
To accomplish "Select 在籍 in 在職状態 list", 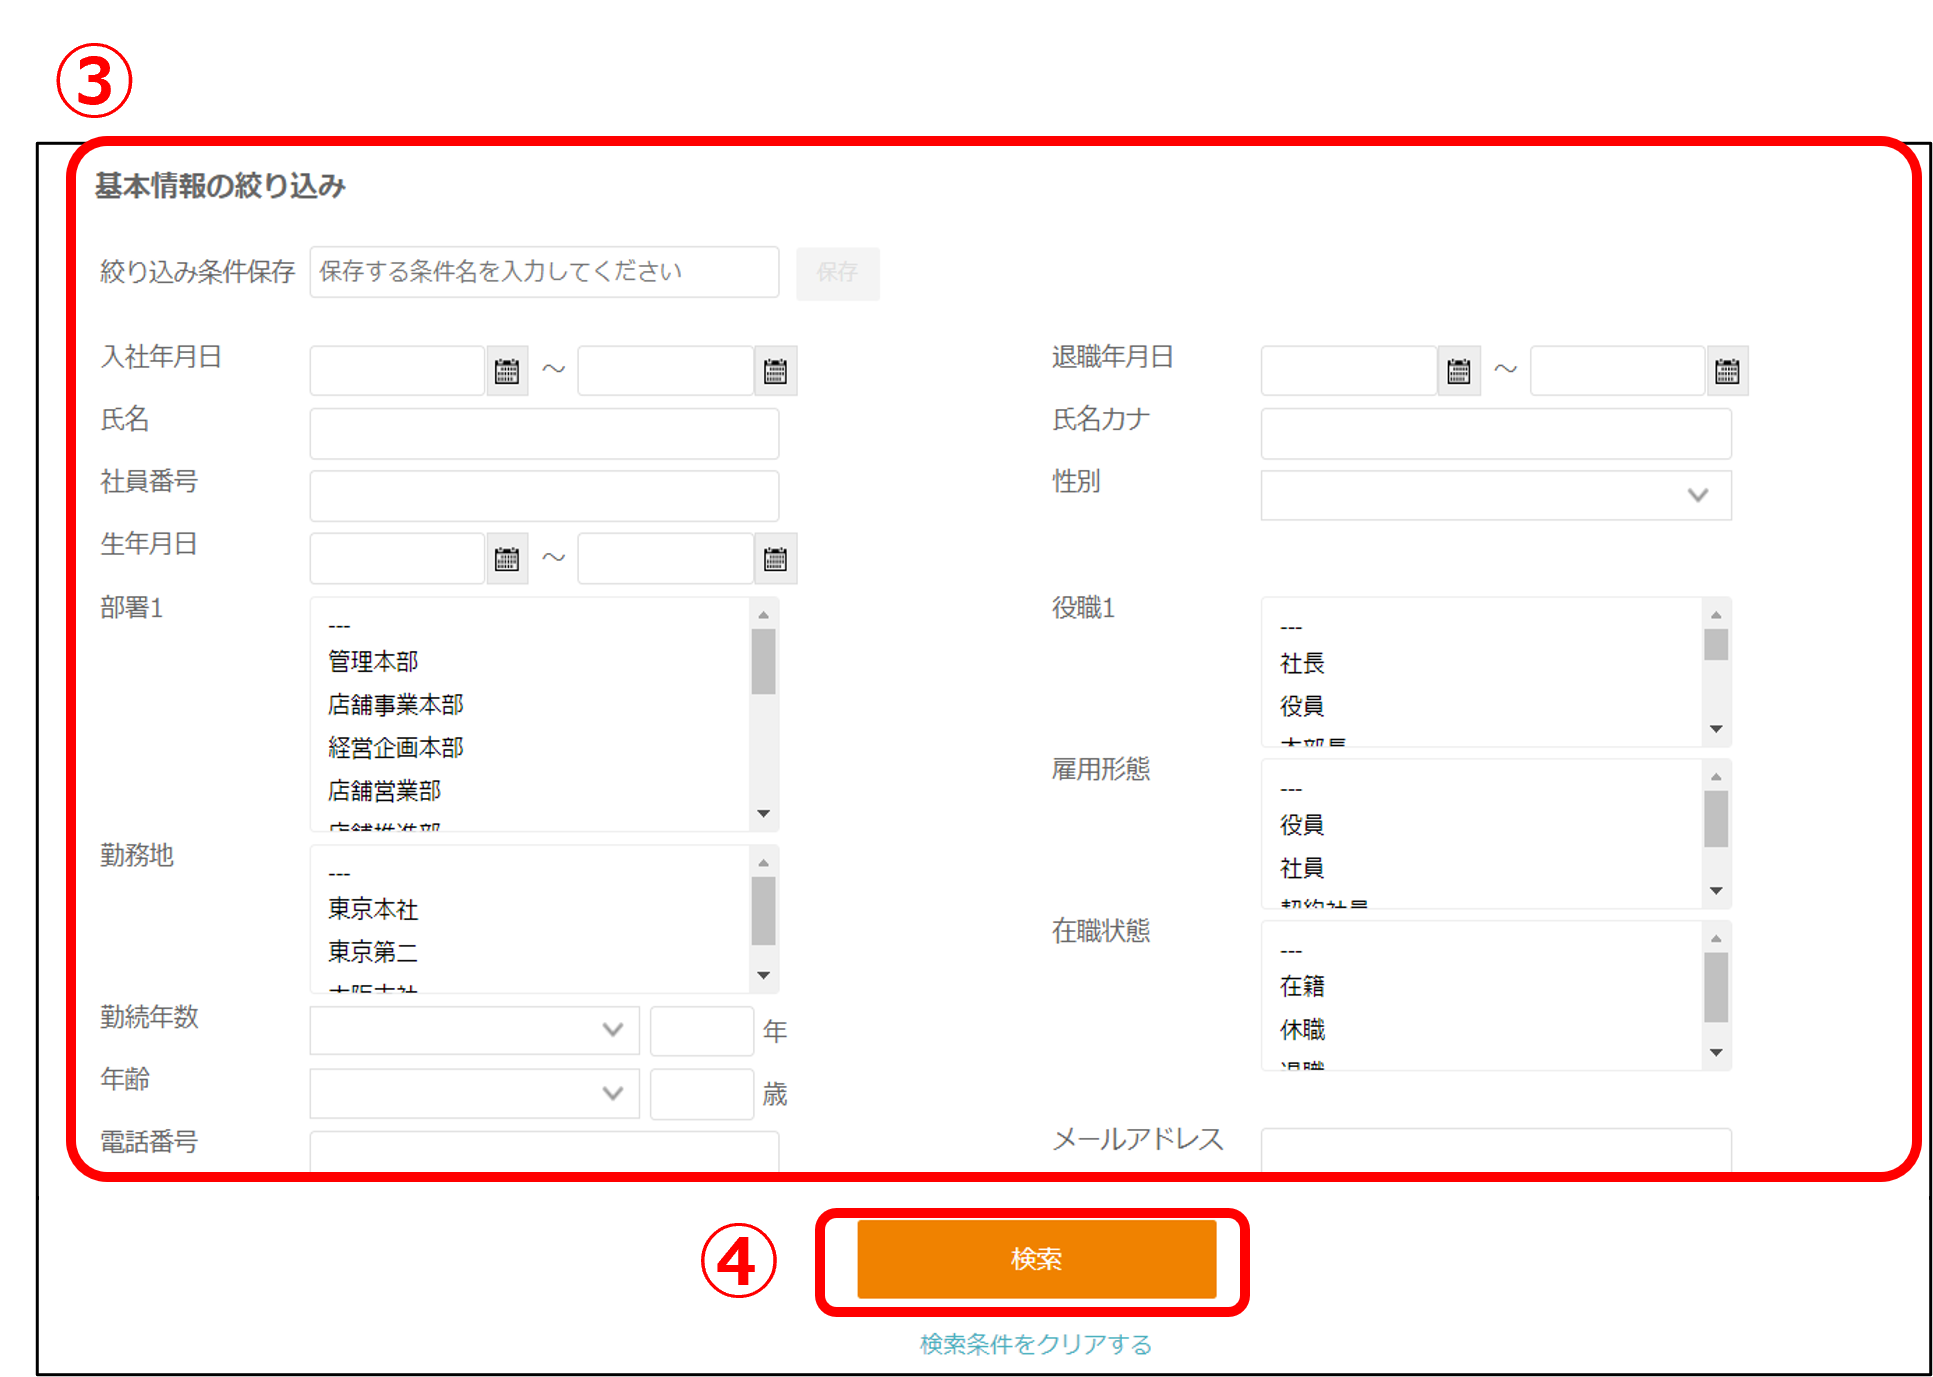I will point(1302,986).
